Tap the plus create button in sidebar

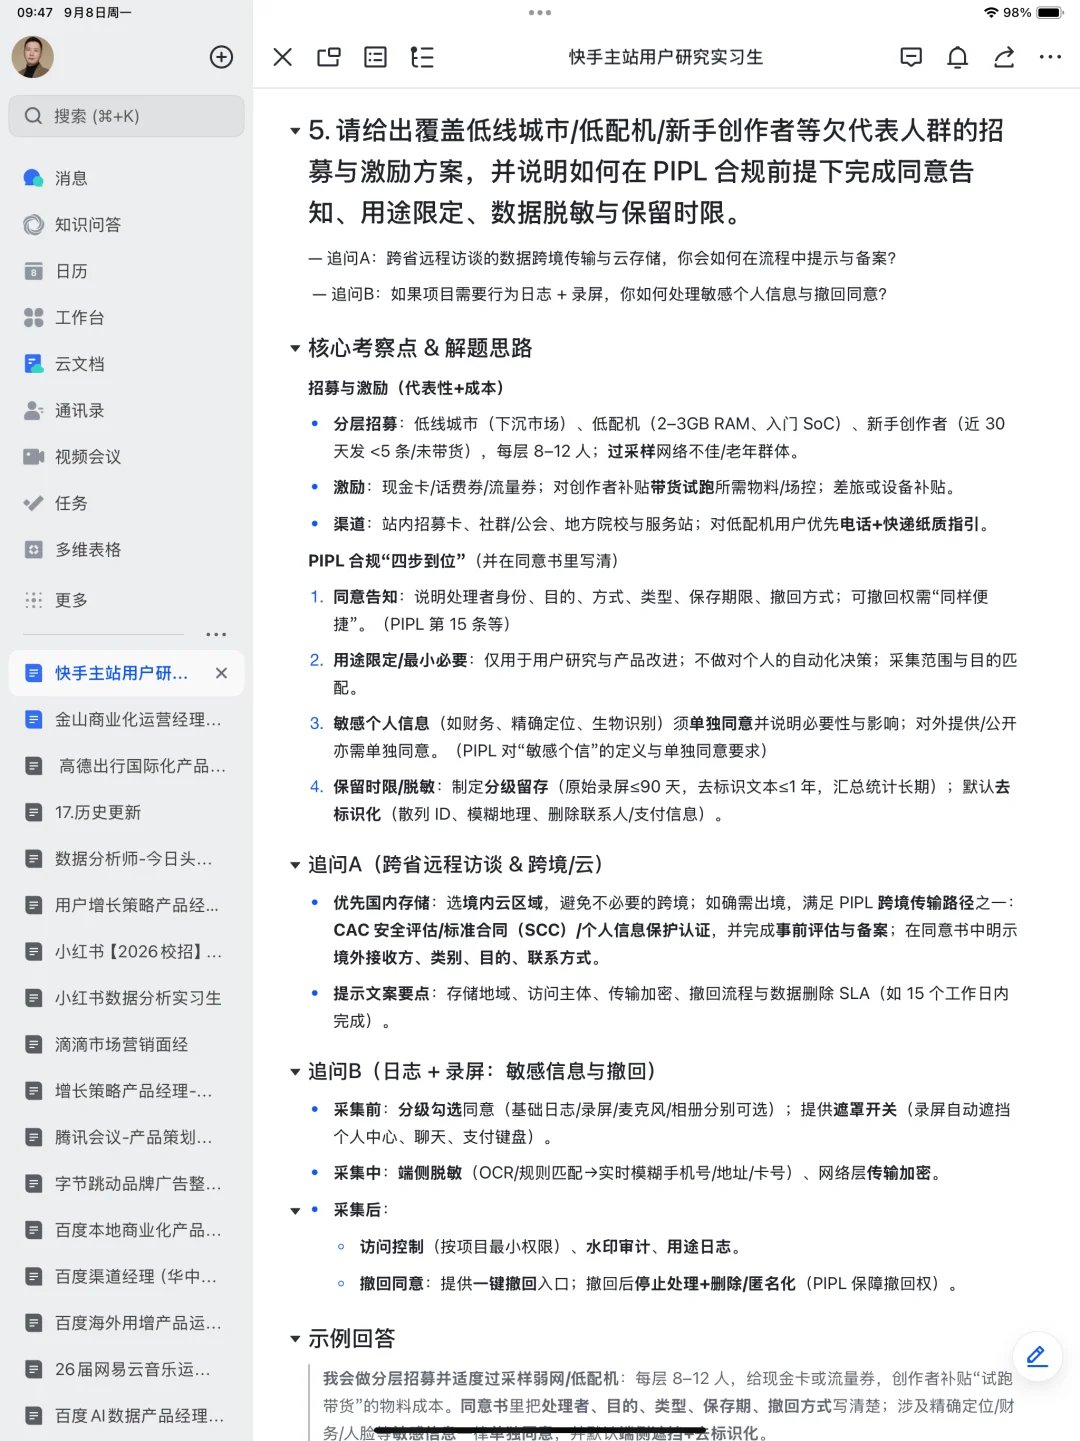pos(221,57)
